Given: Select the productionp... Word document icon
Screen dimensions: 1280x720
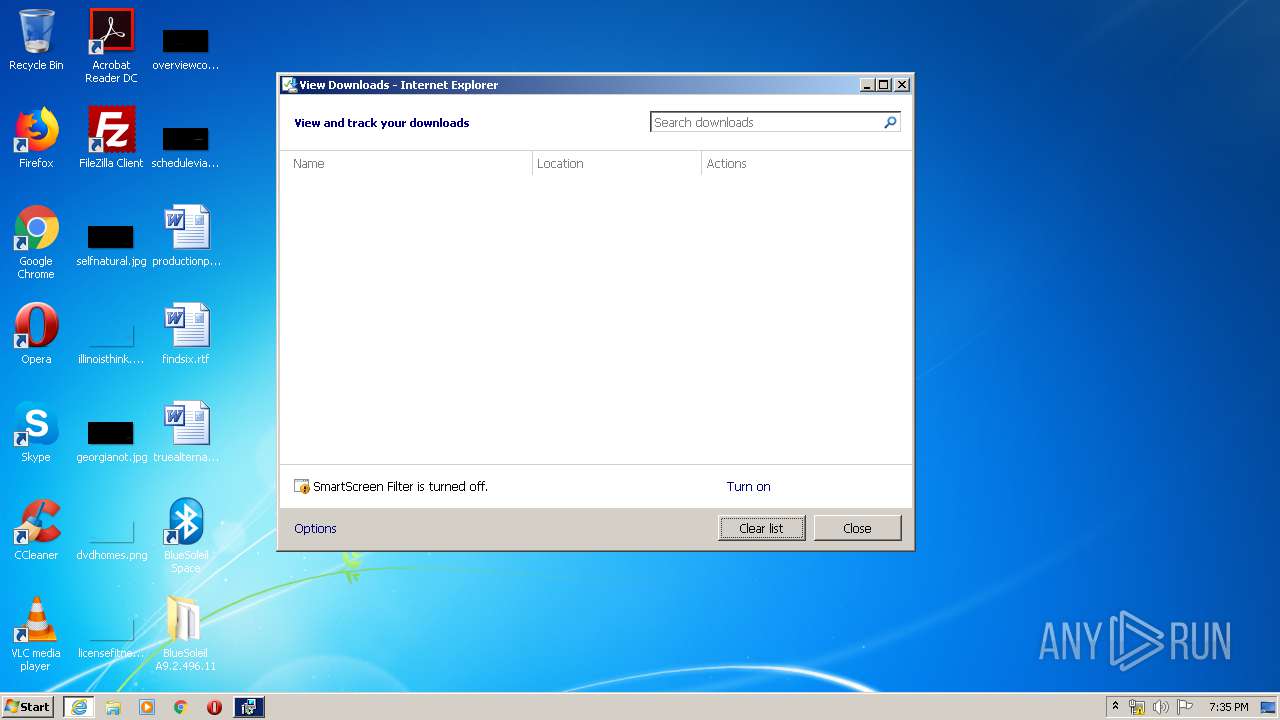Looking at the screenshot, I should pyautogui.click(x=186, y=236).
